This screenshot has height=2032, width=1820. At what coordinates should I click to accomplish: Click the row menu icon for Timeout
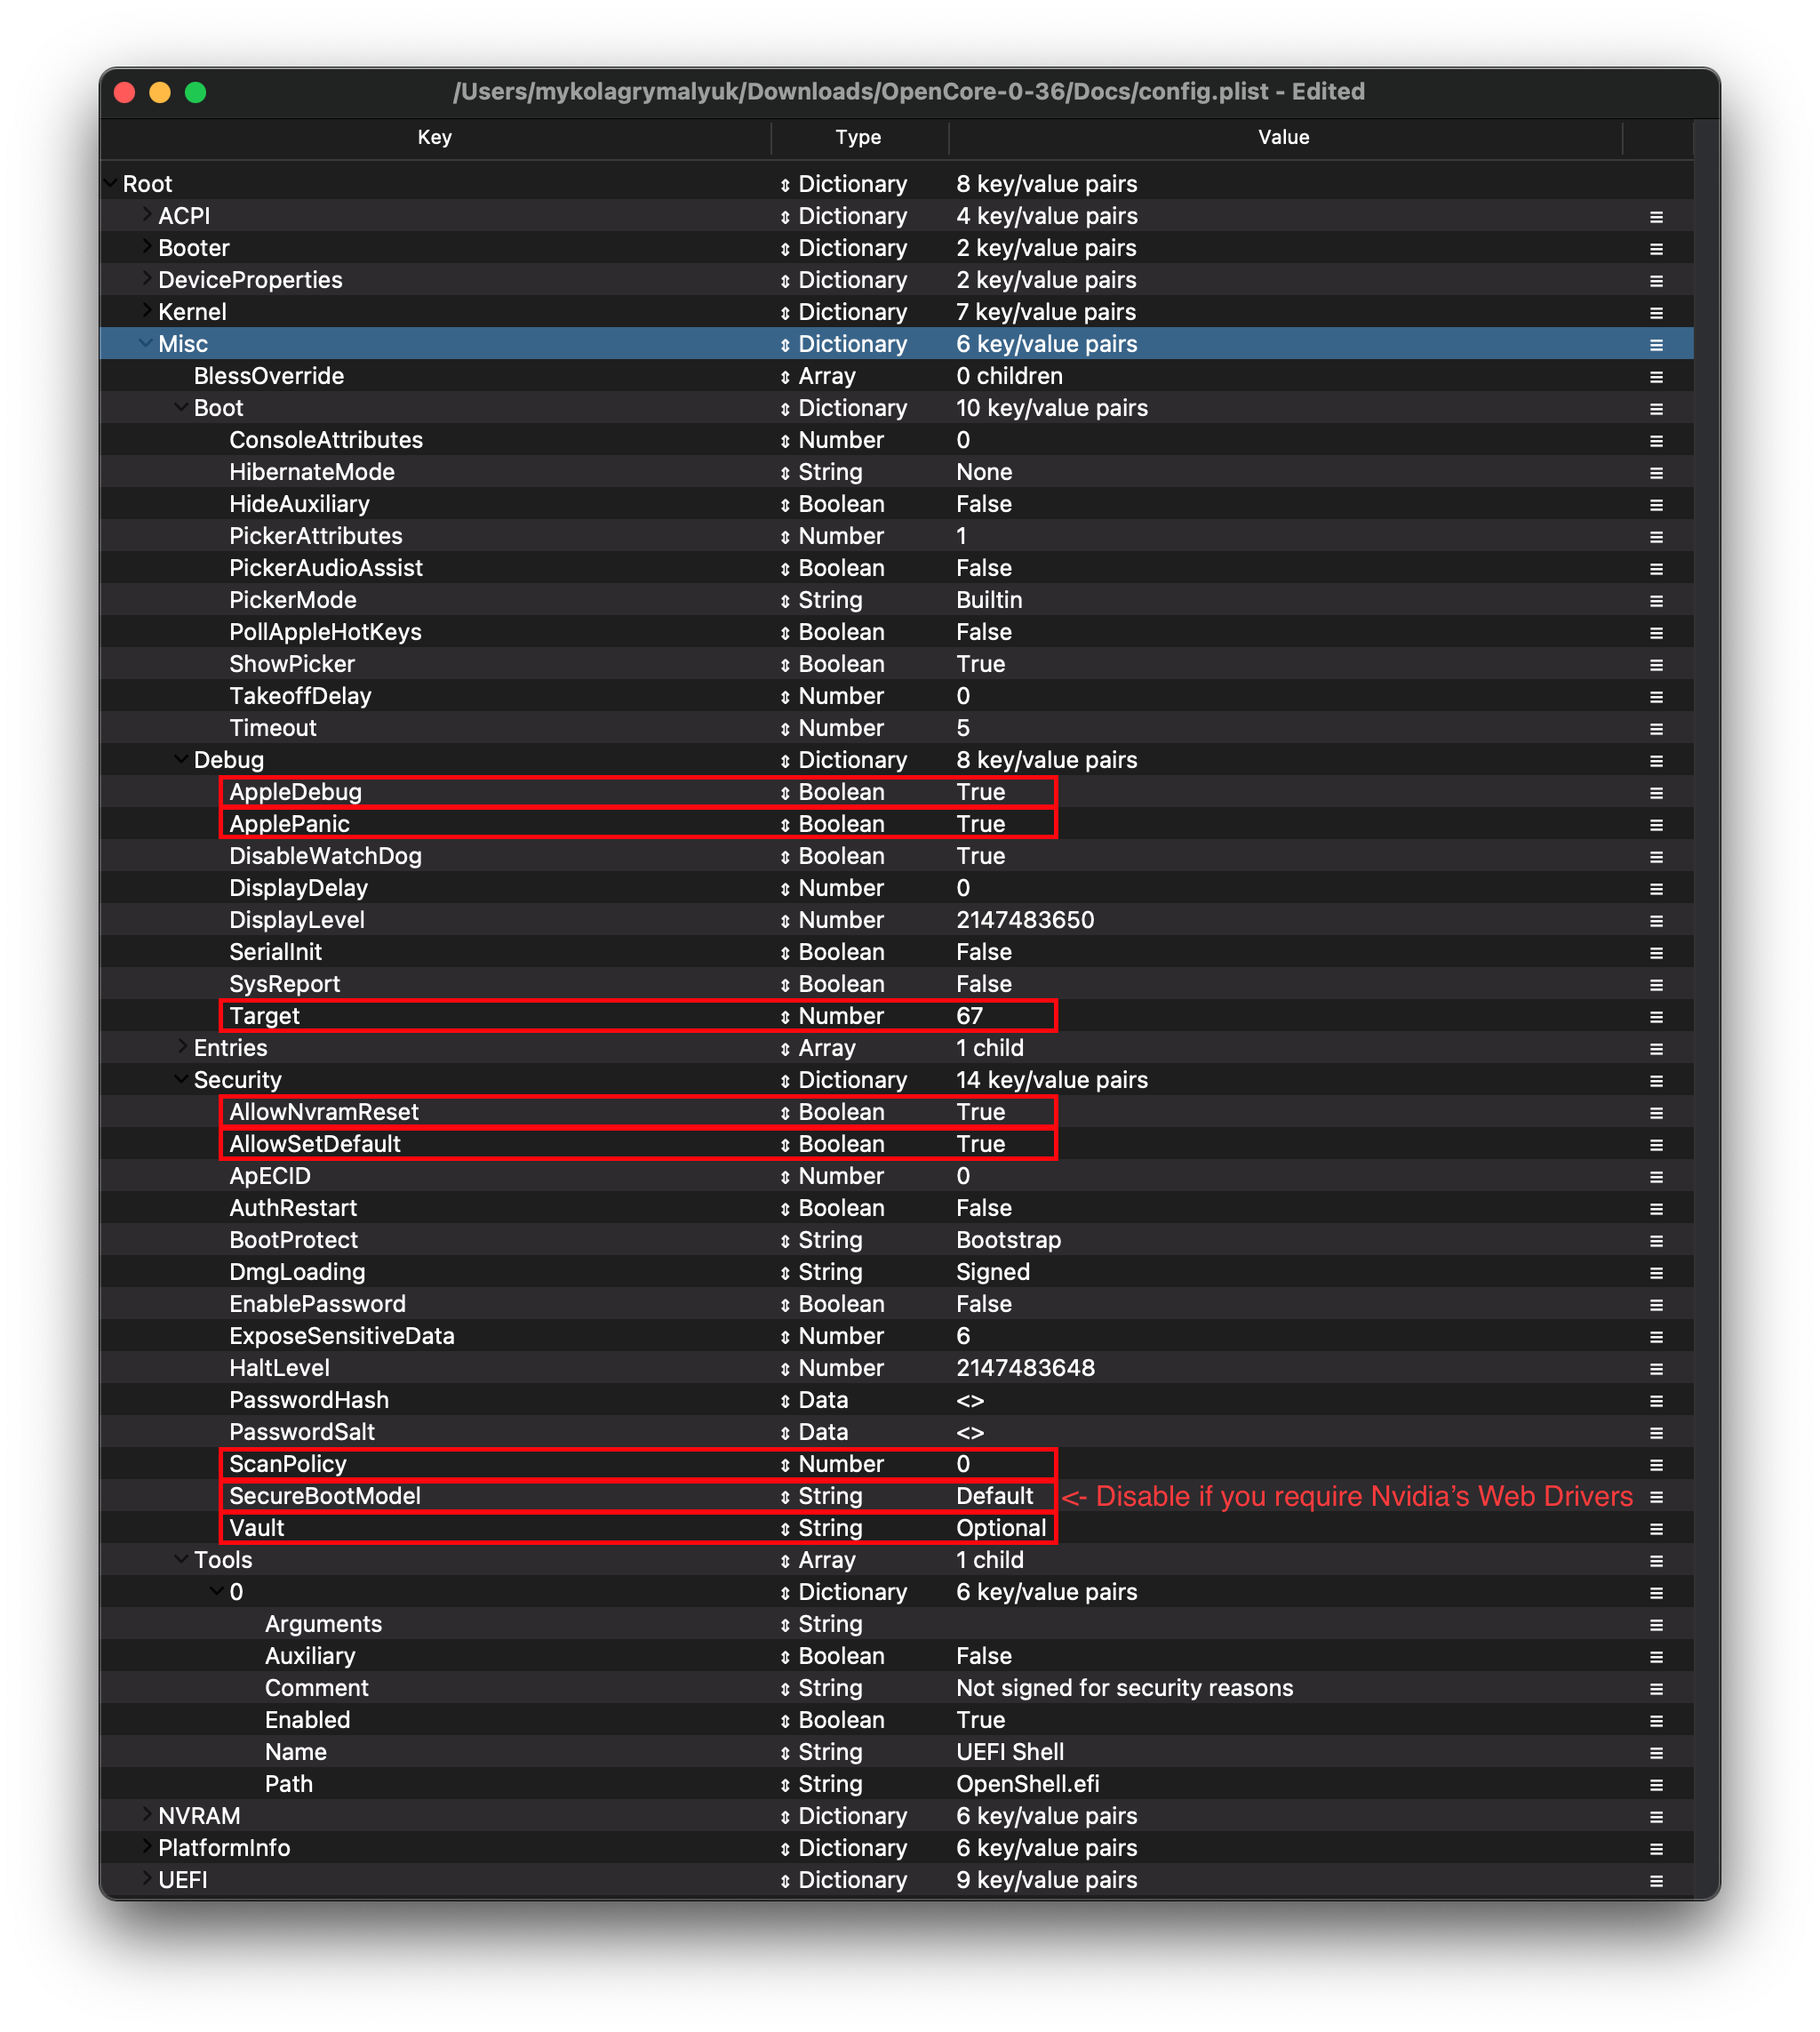1656,729
